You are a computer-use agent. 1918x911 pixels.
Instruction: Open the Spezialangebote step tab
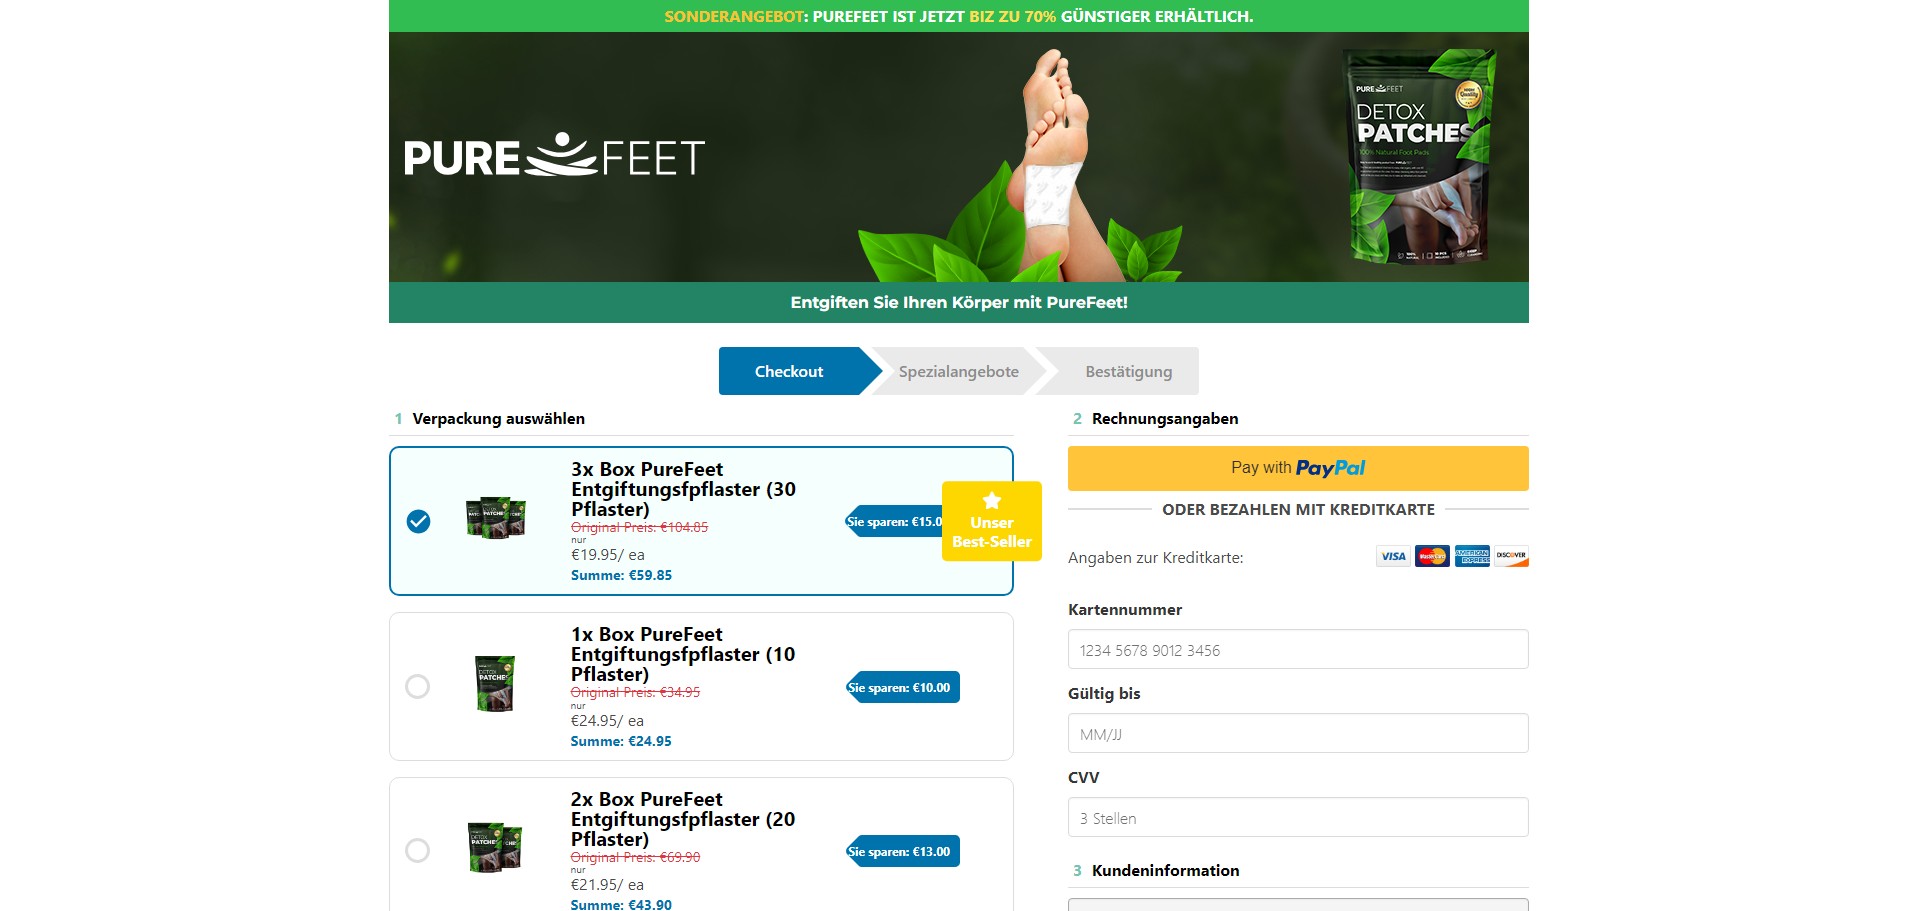(958, 371)
